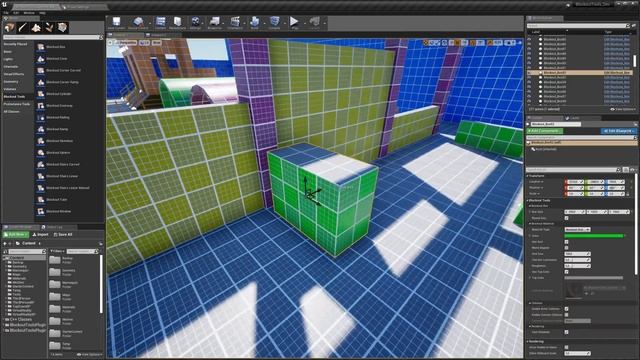This screenshot has height=360, width=640.
Task: Open the viewport Perspective dropdown
Action: [x=126, y=42]
